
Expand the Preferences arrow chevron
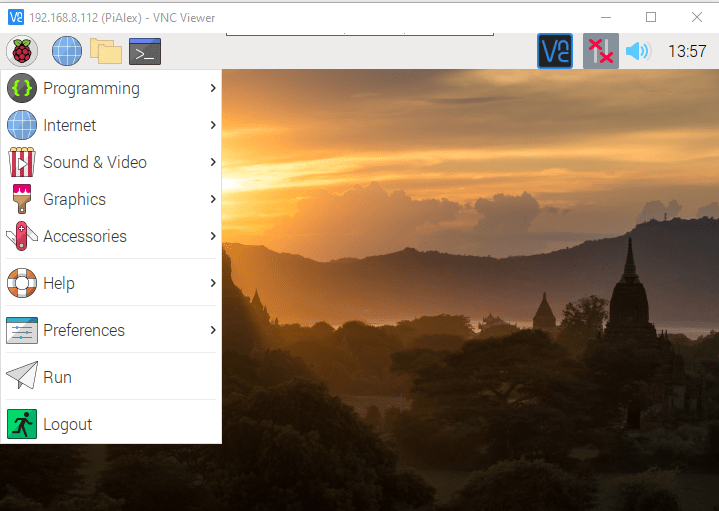213,330
